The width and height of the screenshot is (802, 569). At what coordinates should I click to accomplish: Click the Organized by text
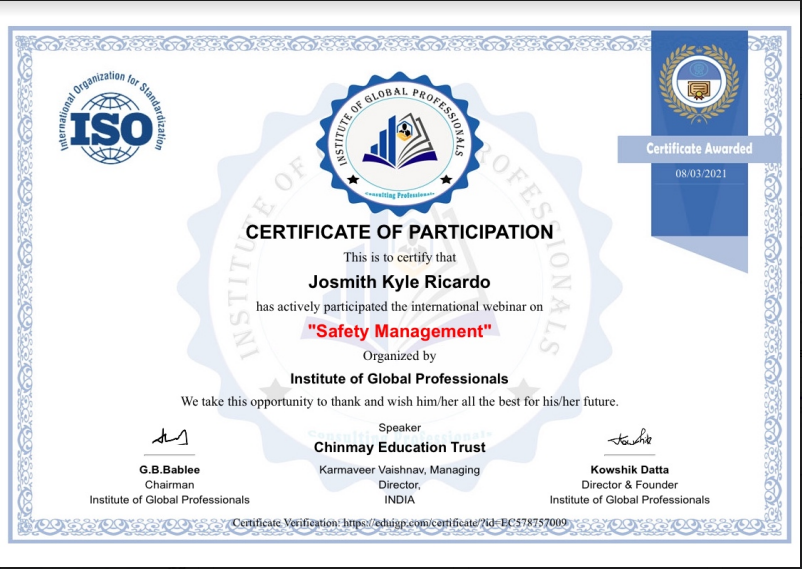click(399, 356)
